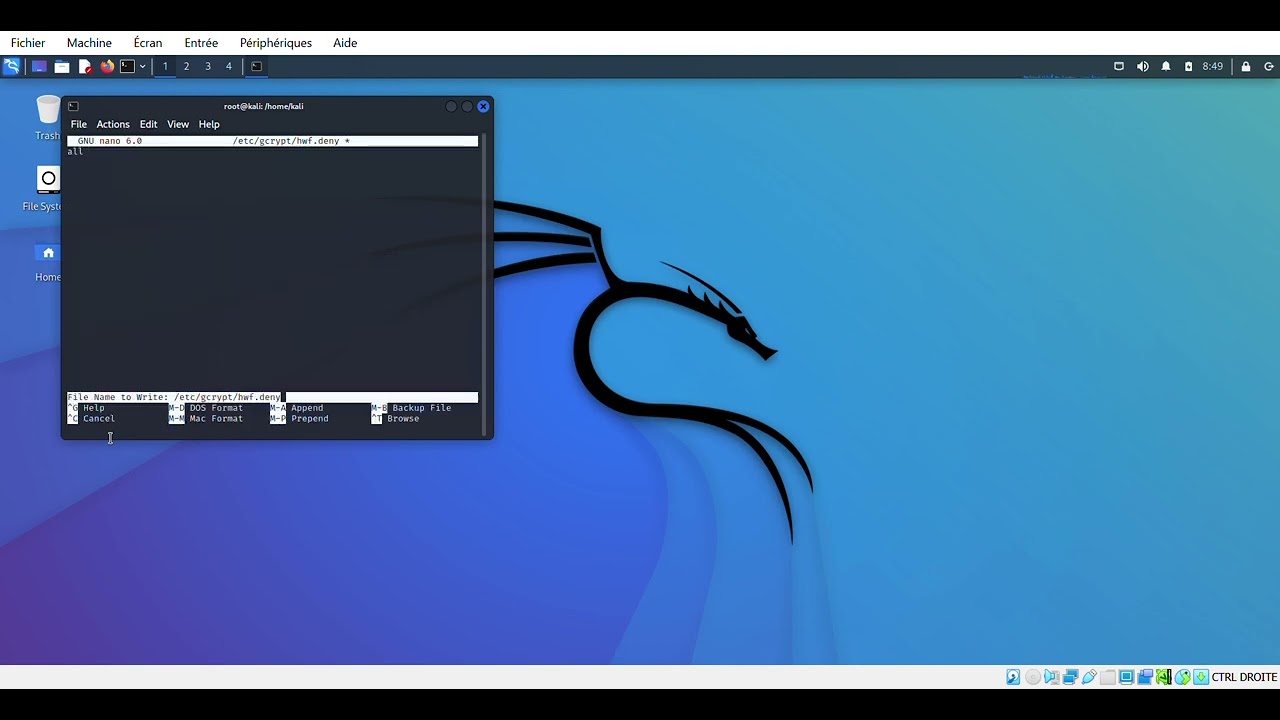Click the VirtualBox keyboard capture arrow icon
This screenshot has width=1280, height=720.
click(x=1201, y=677)
